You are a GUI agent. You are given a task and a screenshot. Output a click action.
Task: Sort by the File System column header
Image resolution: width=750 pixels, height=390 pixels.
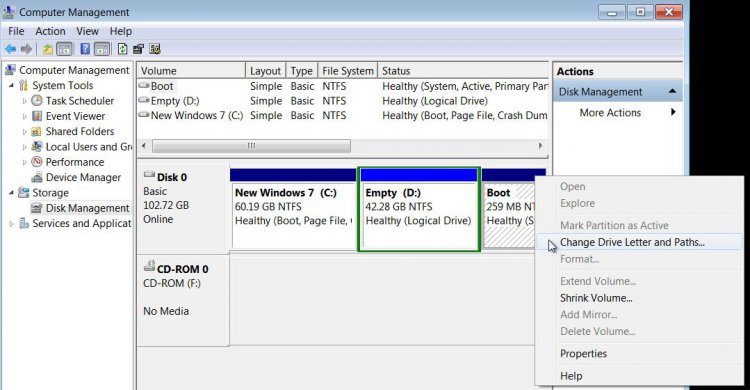tap(348, 71)
